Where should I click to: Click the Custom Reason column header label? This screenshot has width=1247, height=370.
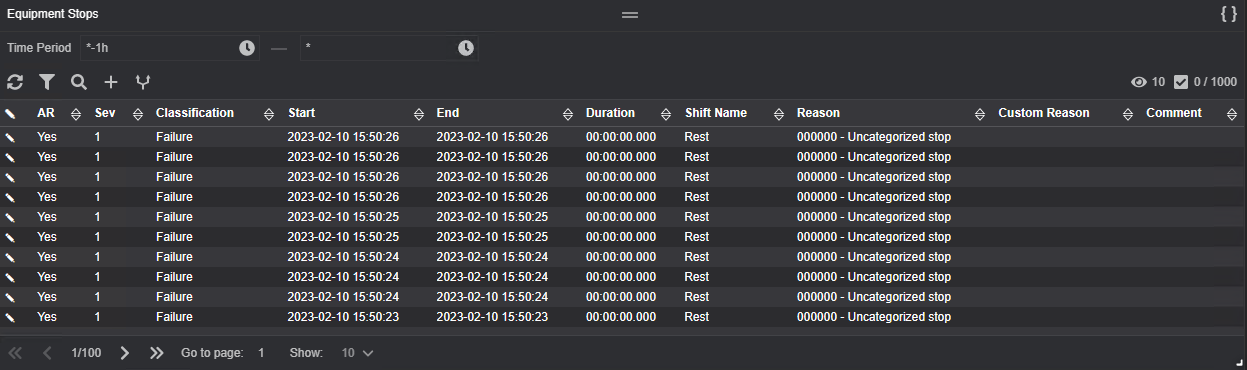[x=1044, y=113]
